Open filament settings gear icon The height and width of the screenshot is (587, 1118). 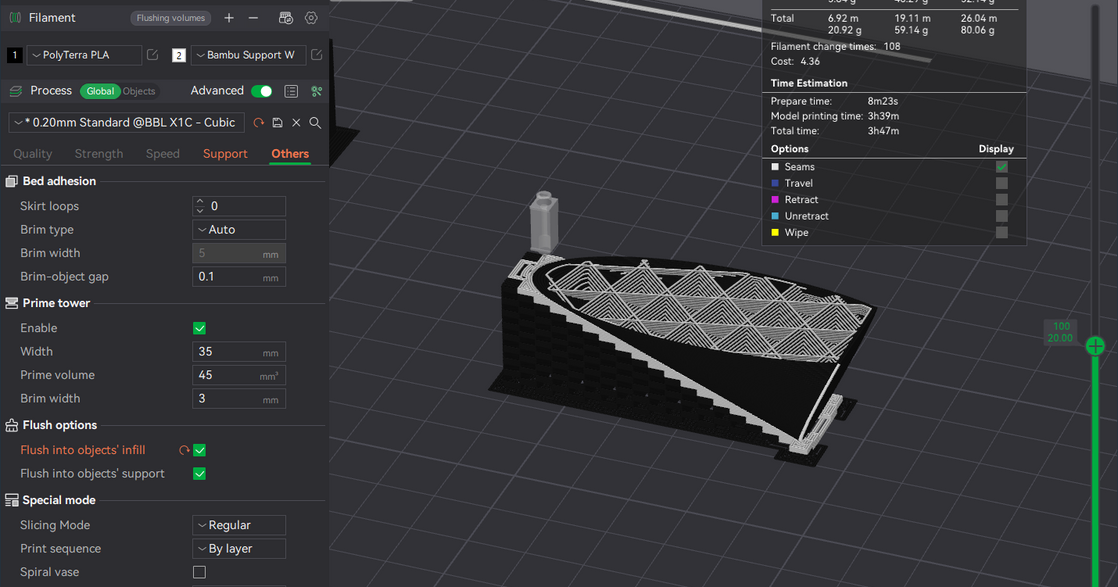[311, 18]
